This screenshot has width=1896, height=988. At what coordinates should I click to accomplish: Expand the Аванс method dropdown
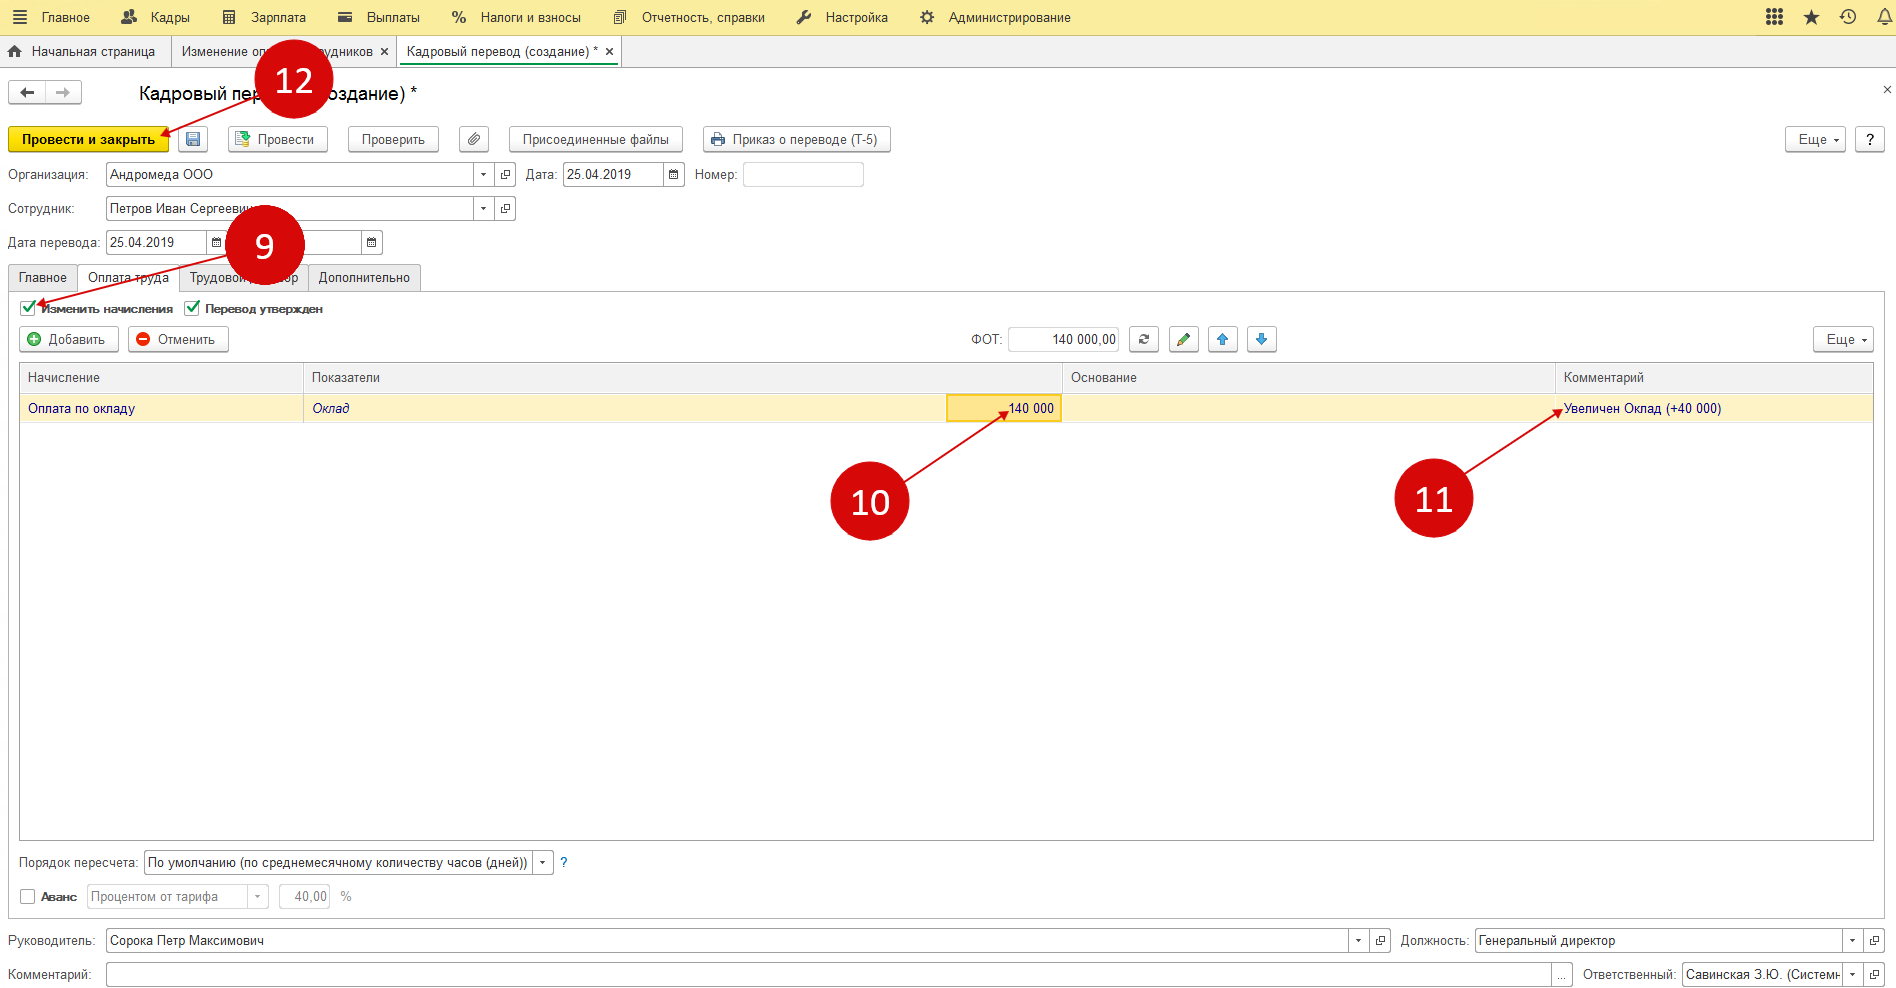coord(258,896)
